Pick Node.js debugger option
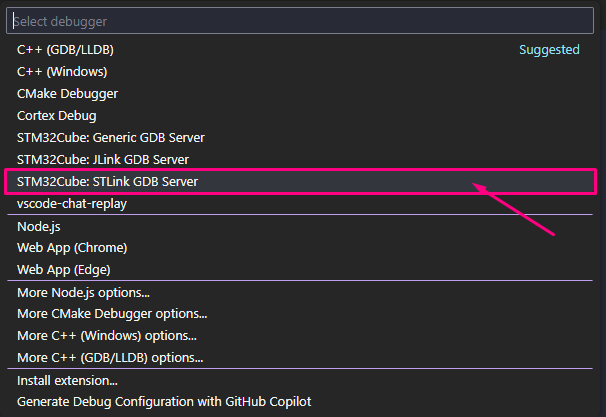606x417 pixels. 39,226
